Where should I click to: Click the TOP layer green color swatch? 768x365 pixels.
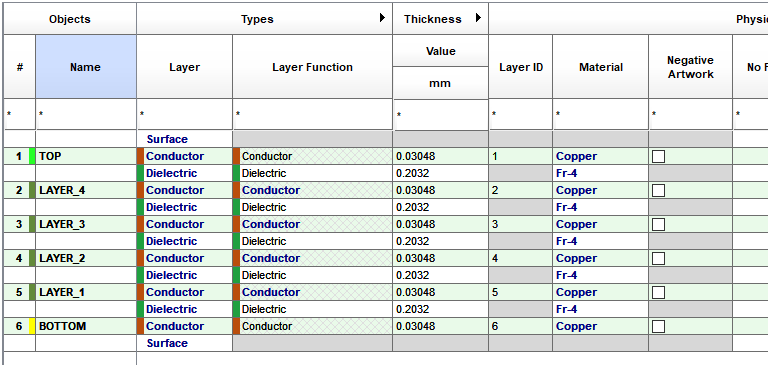32,156
